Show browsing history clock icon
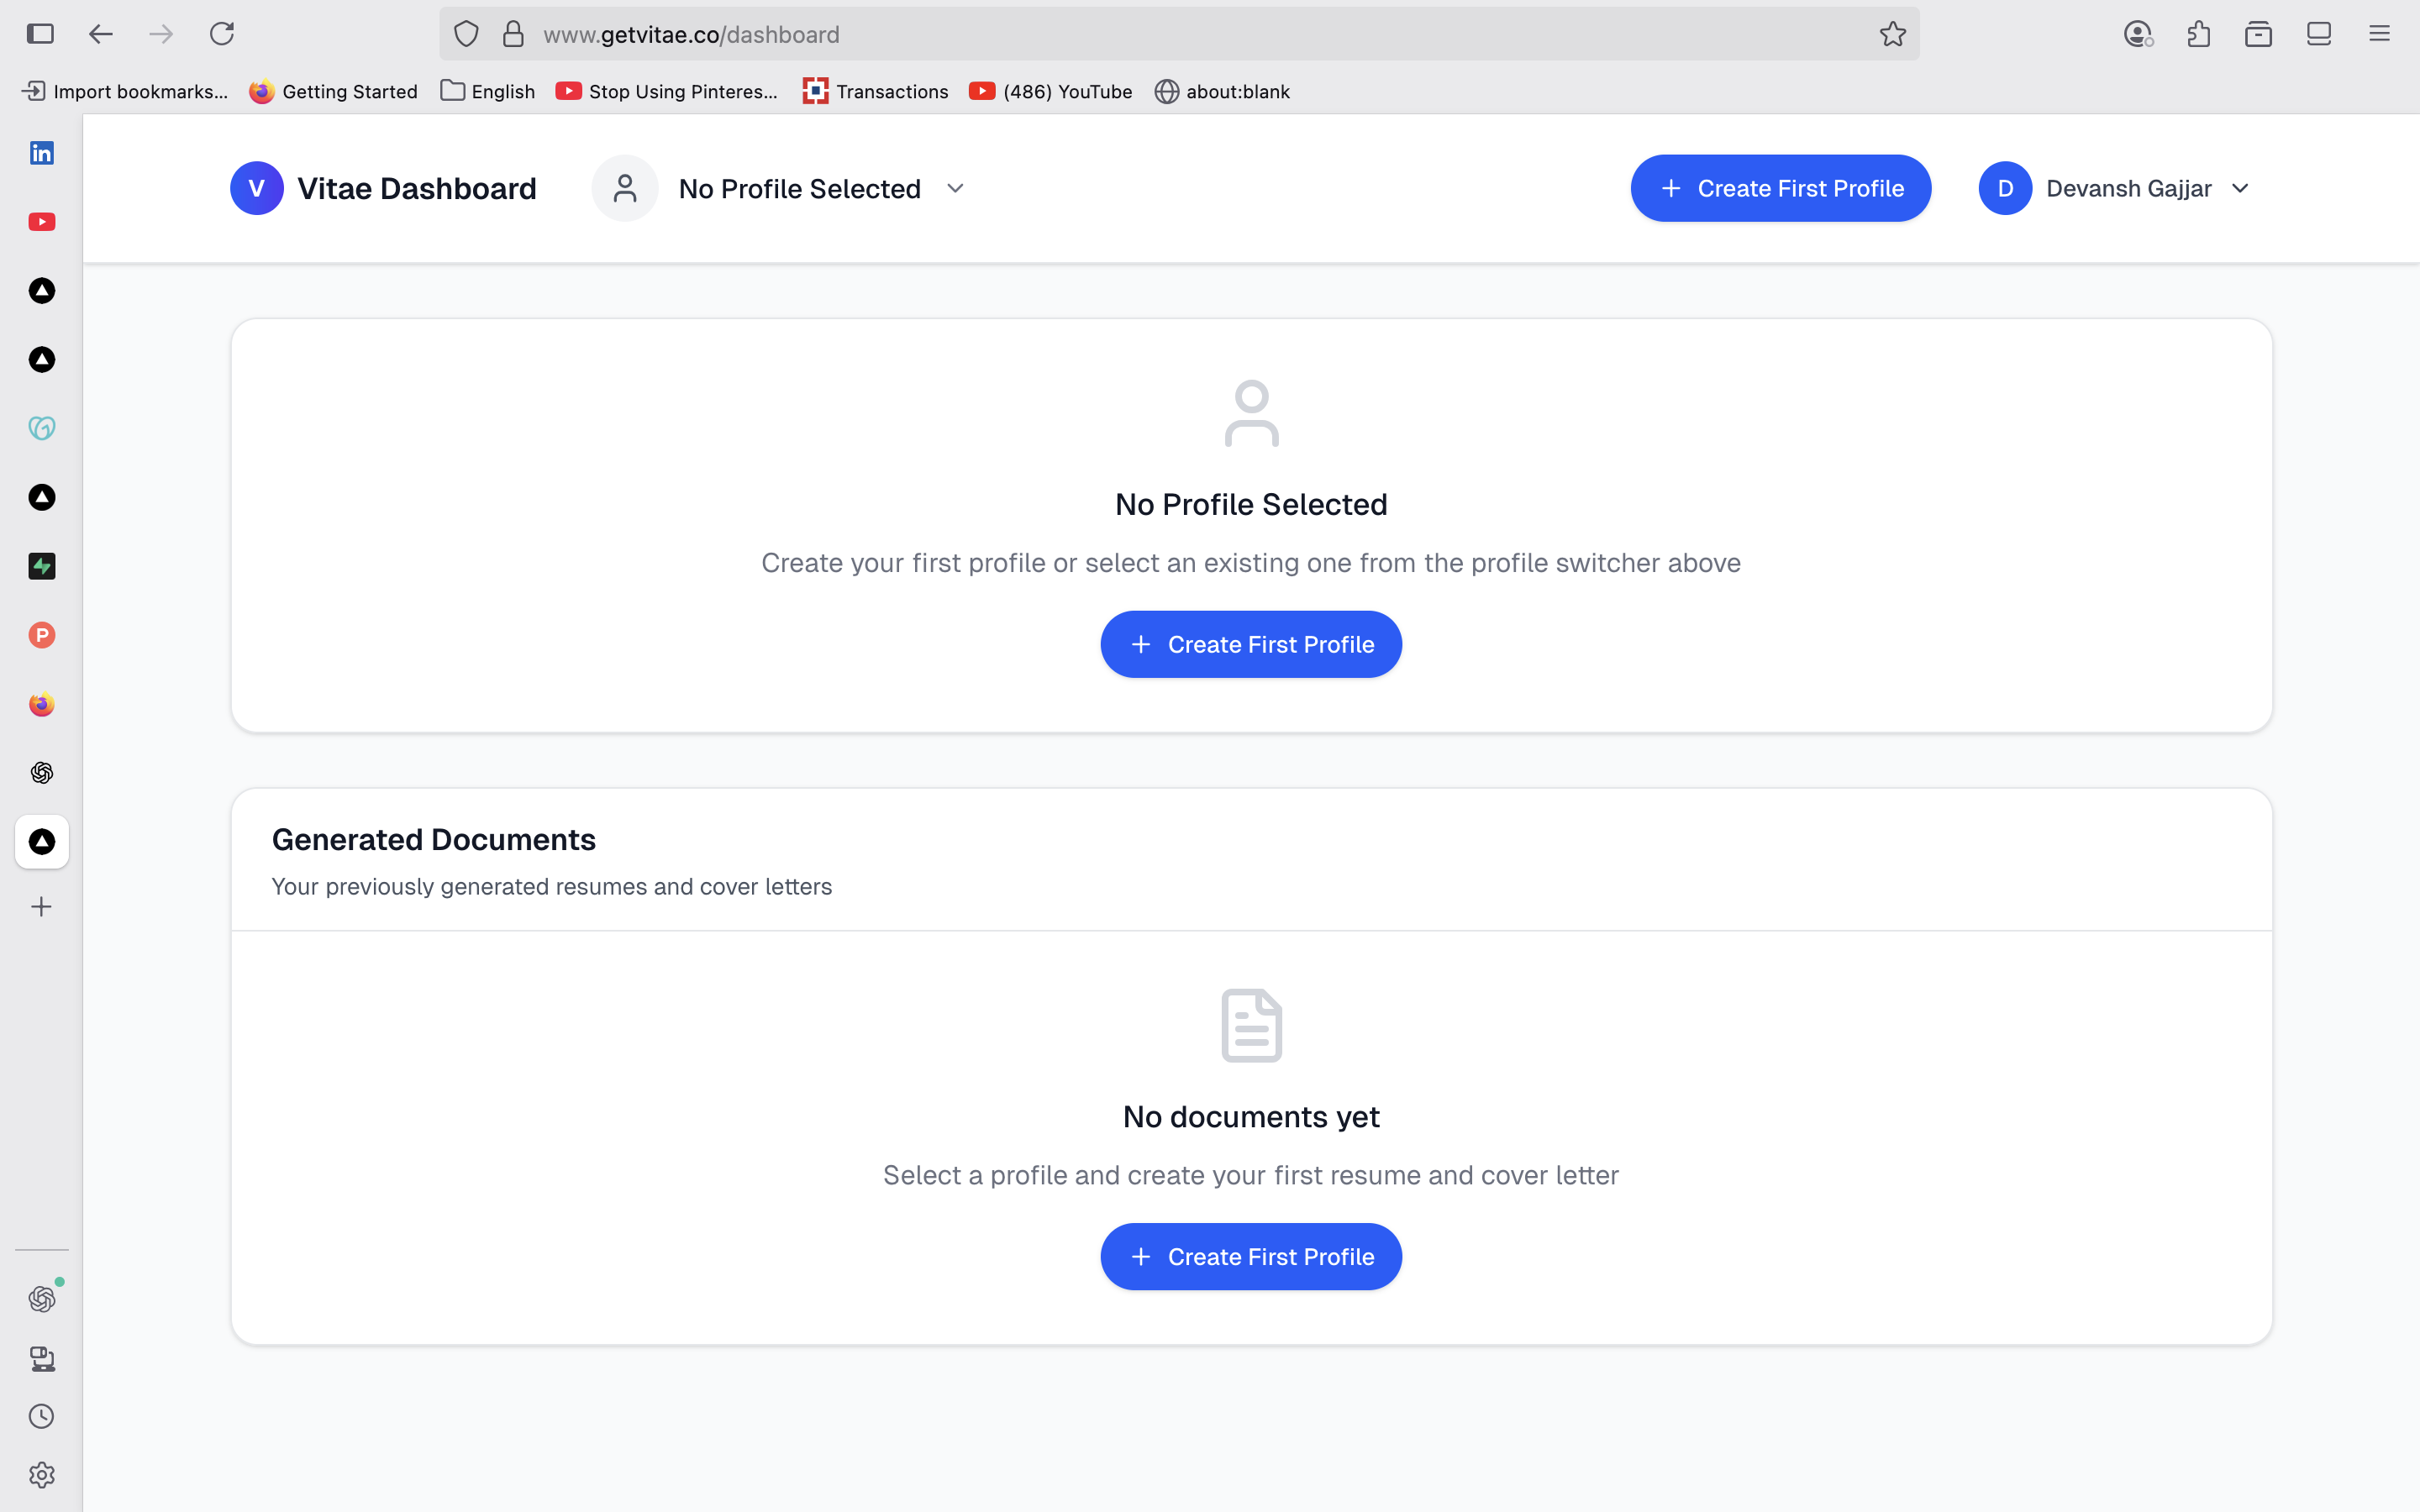The image size is (2420, 1512). pyautogui.click(x=41, y=1416)
